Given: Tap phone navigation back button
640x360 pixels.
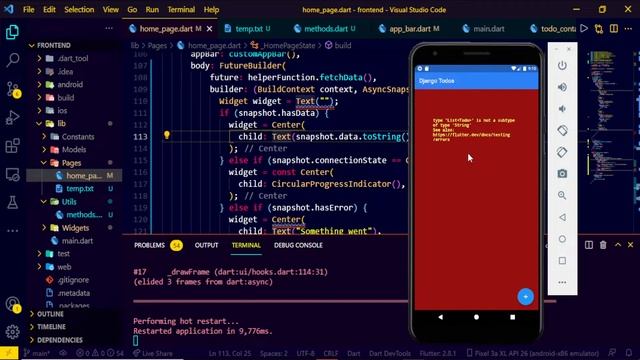Looking at the screenshot, I should 440,317.
